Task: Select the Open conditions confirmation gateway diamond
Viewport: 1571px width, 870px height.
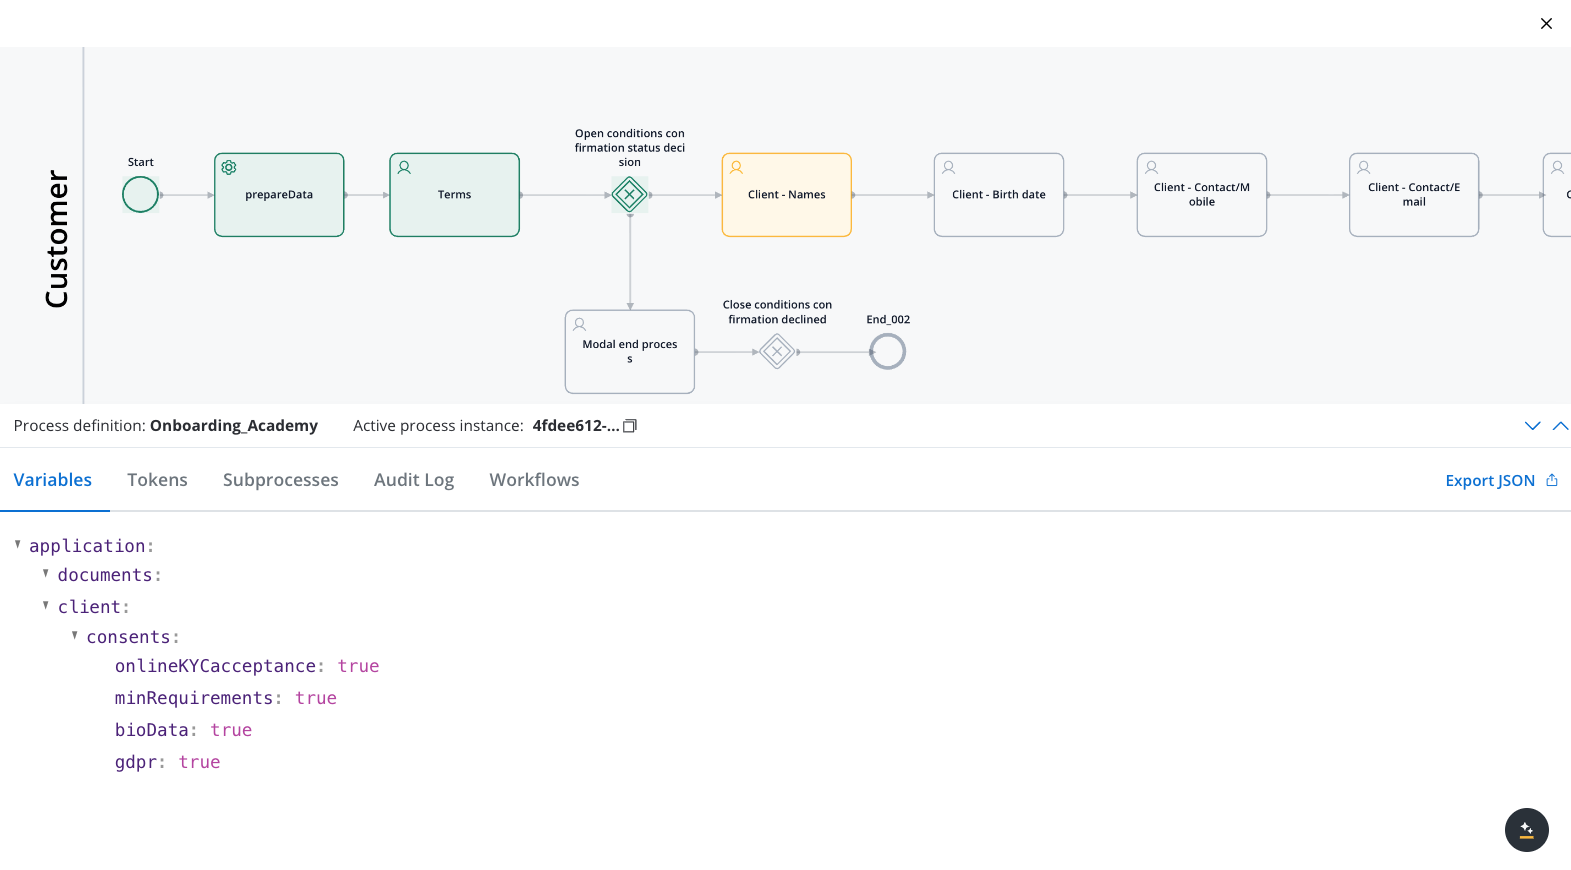Action: (x=630, y=194)
